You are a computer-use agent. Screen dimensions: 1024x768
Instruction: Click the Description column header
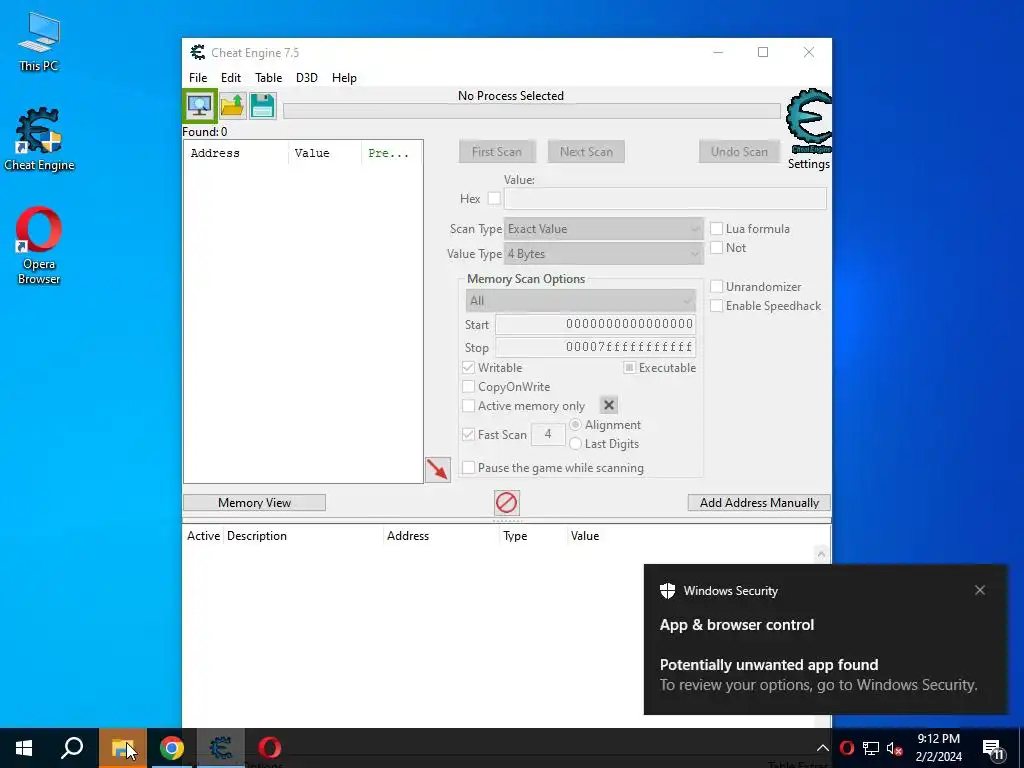(257, 536)
